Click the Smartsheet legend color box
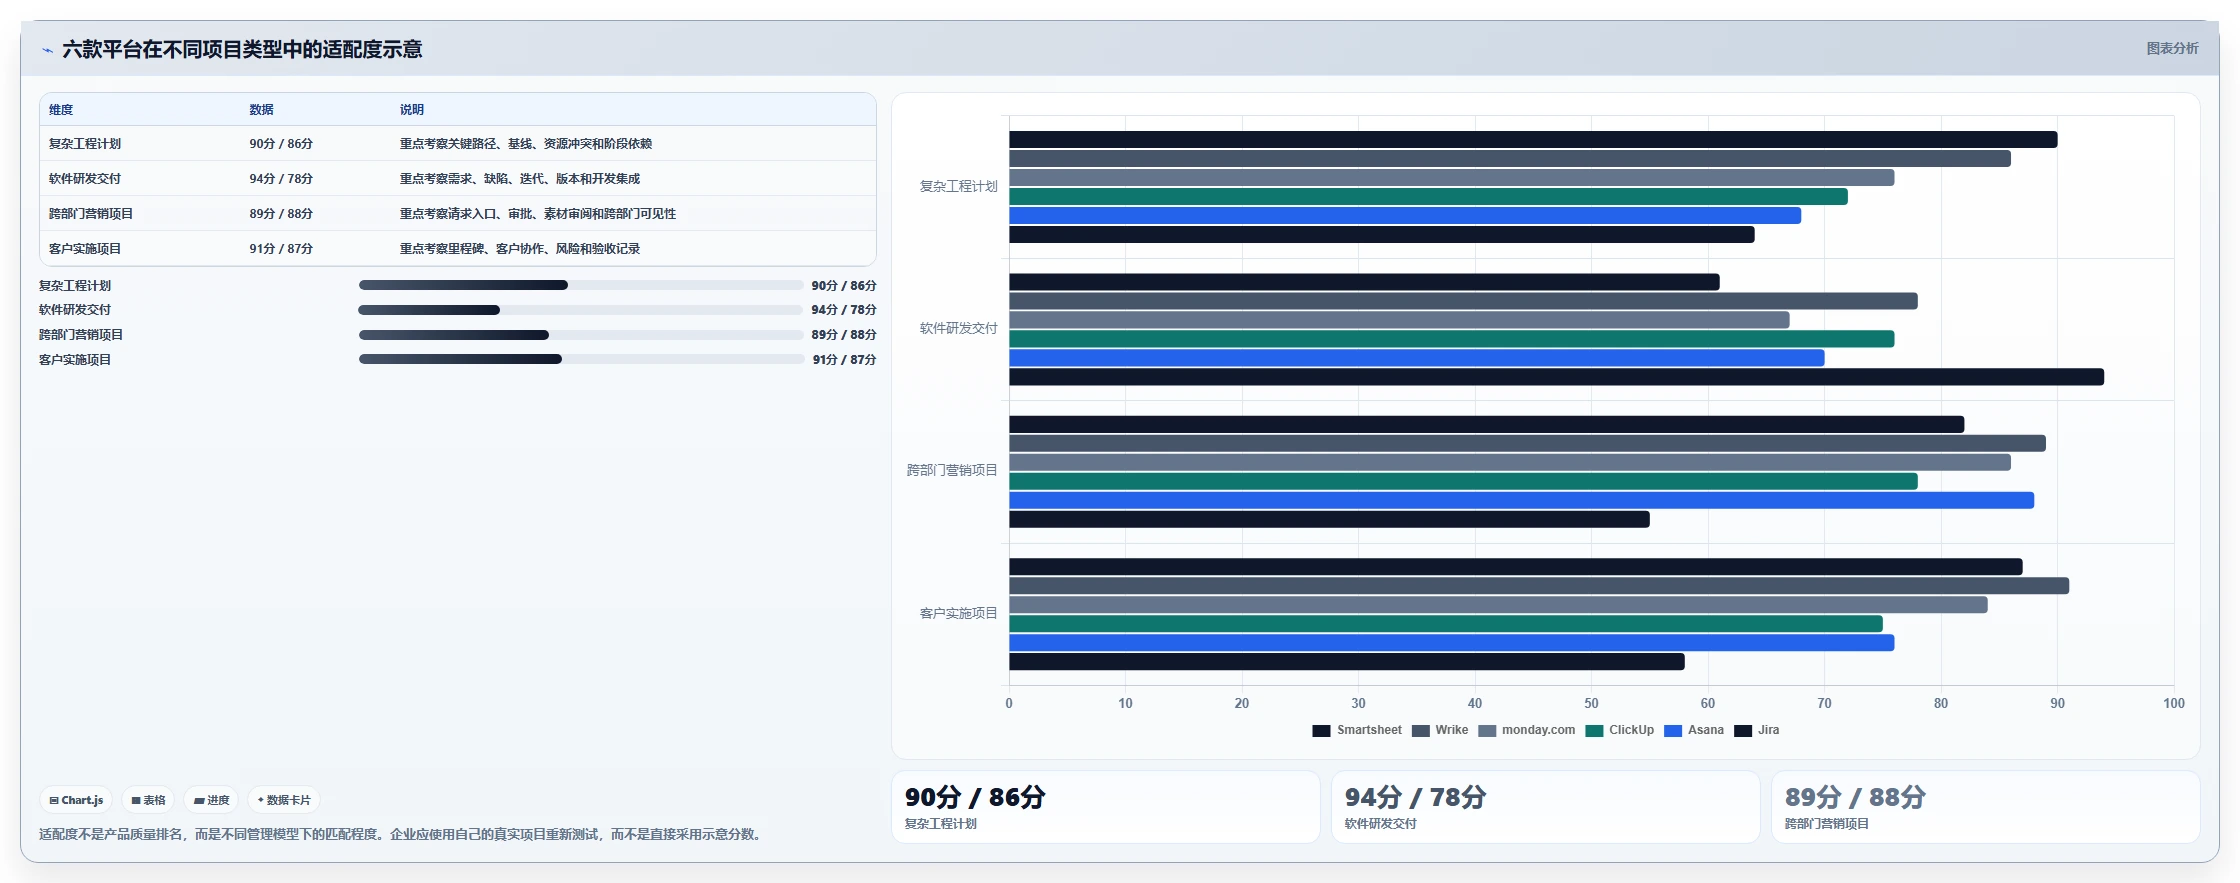The width and height of the screenshot is (2240, 883). 1321,730
